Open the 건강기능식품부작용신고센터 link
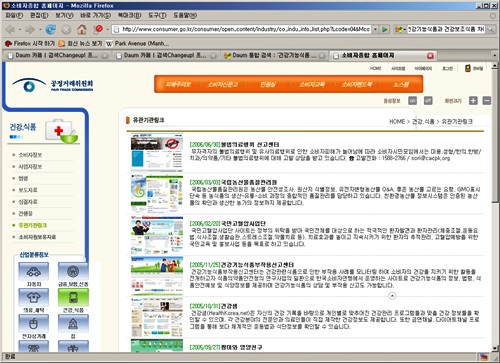The width and height of the screenshot is (500, 363). (x=257, y=265)
